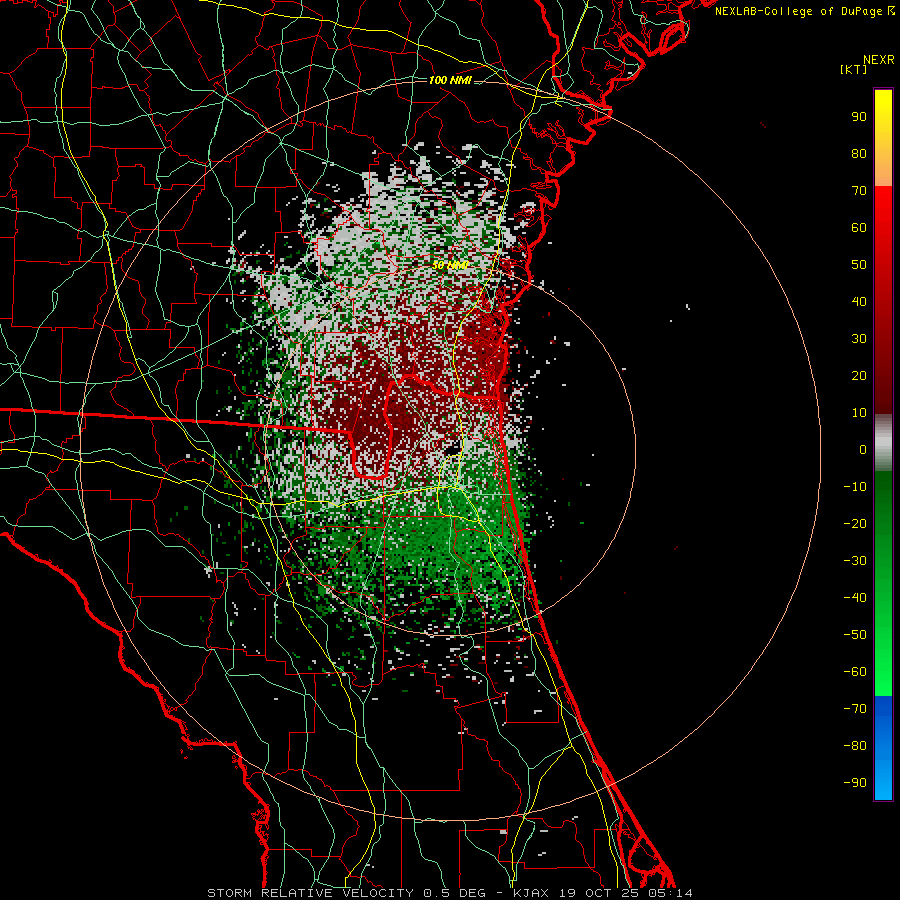Select the positive 80 knot scale label

[x=859, y=154]
